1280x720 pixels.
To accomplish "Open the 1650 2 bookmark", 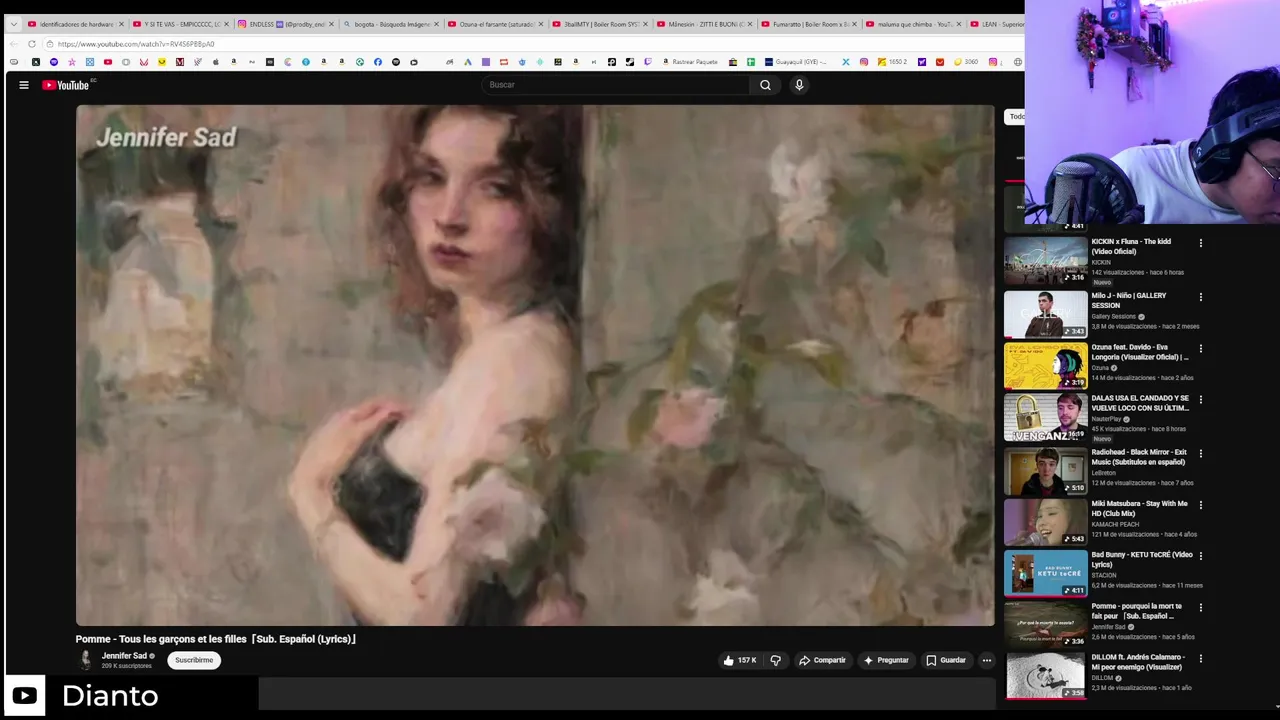I will 892,62.
